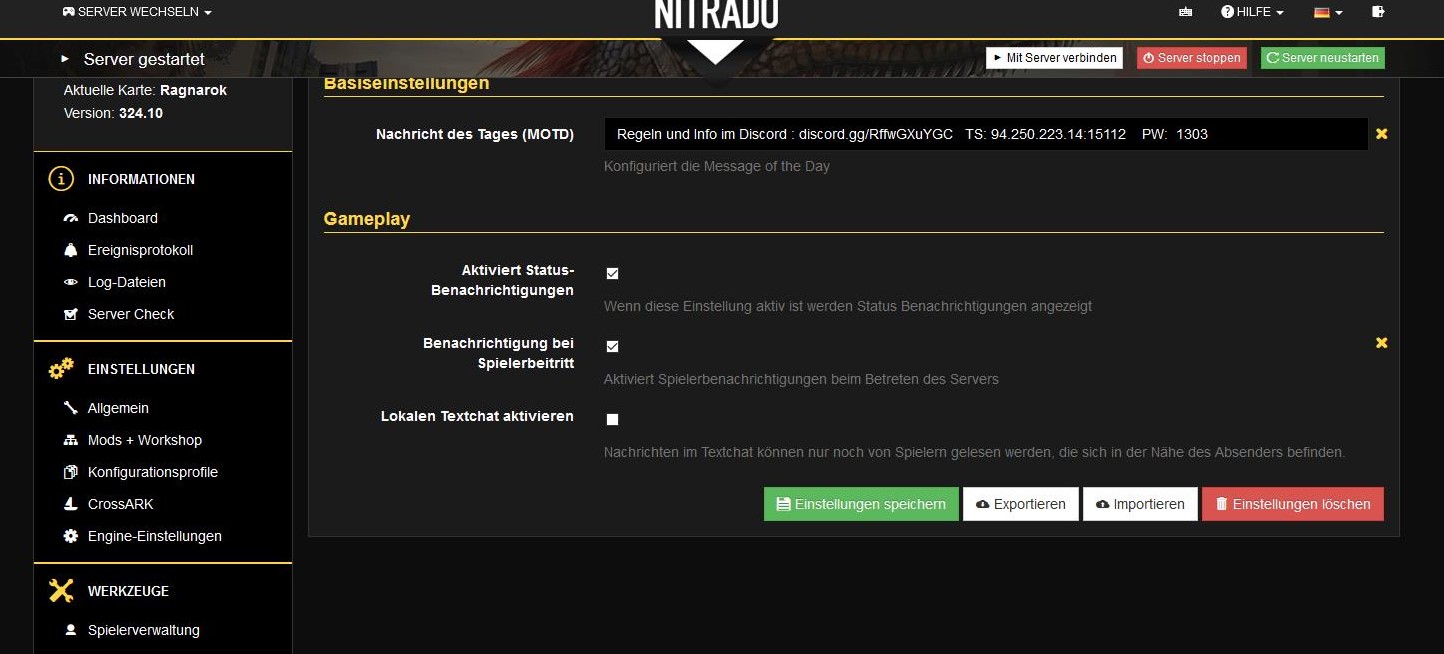Click the keyboard icon in top bar
1444x654 pixels.
[x=1186, y=12]
